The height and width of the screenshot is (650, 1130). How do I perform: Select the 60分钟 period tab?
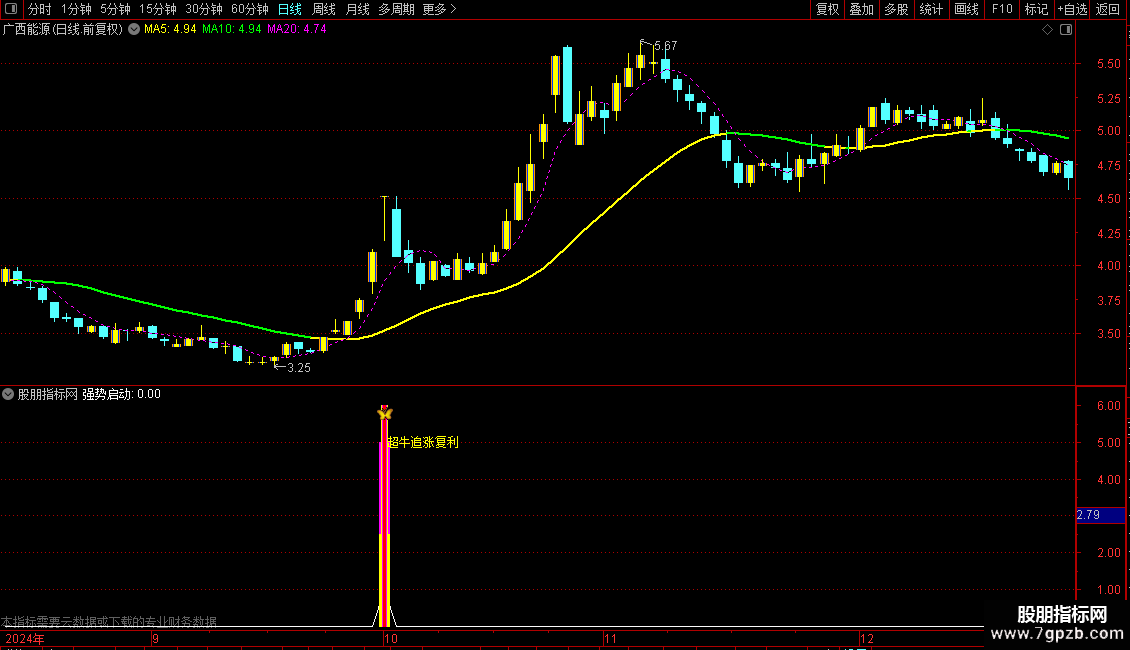point(250,9)
